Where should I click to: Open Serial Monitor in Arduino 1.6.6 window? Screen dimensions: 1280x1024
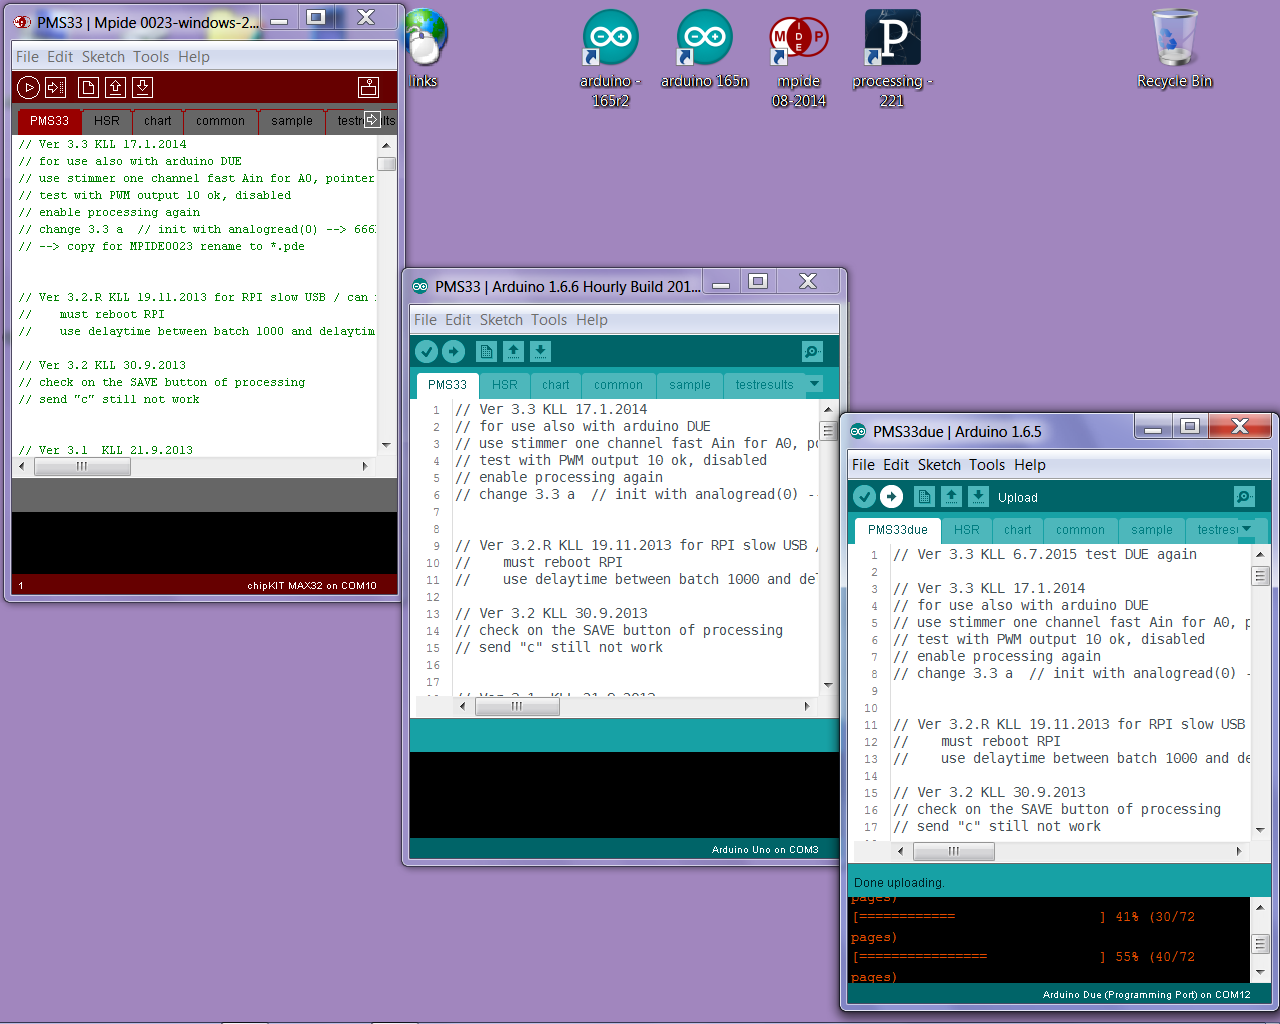click(812, 352)
